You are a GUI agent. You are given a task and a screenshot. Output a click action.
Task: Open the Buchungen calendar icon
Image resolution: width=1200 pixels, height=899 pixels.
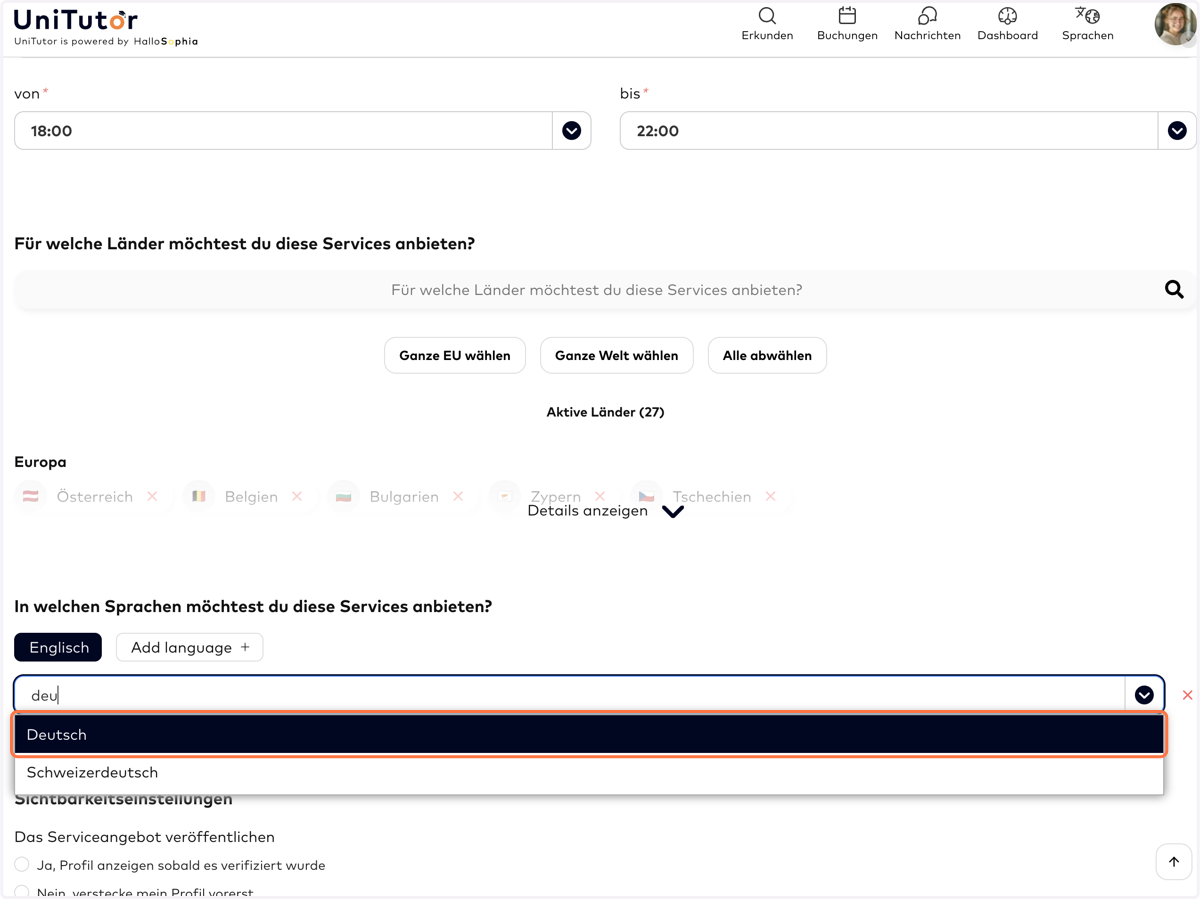coord(847,16)
